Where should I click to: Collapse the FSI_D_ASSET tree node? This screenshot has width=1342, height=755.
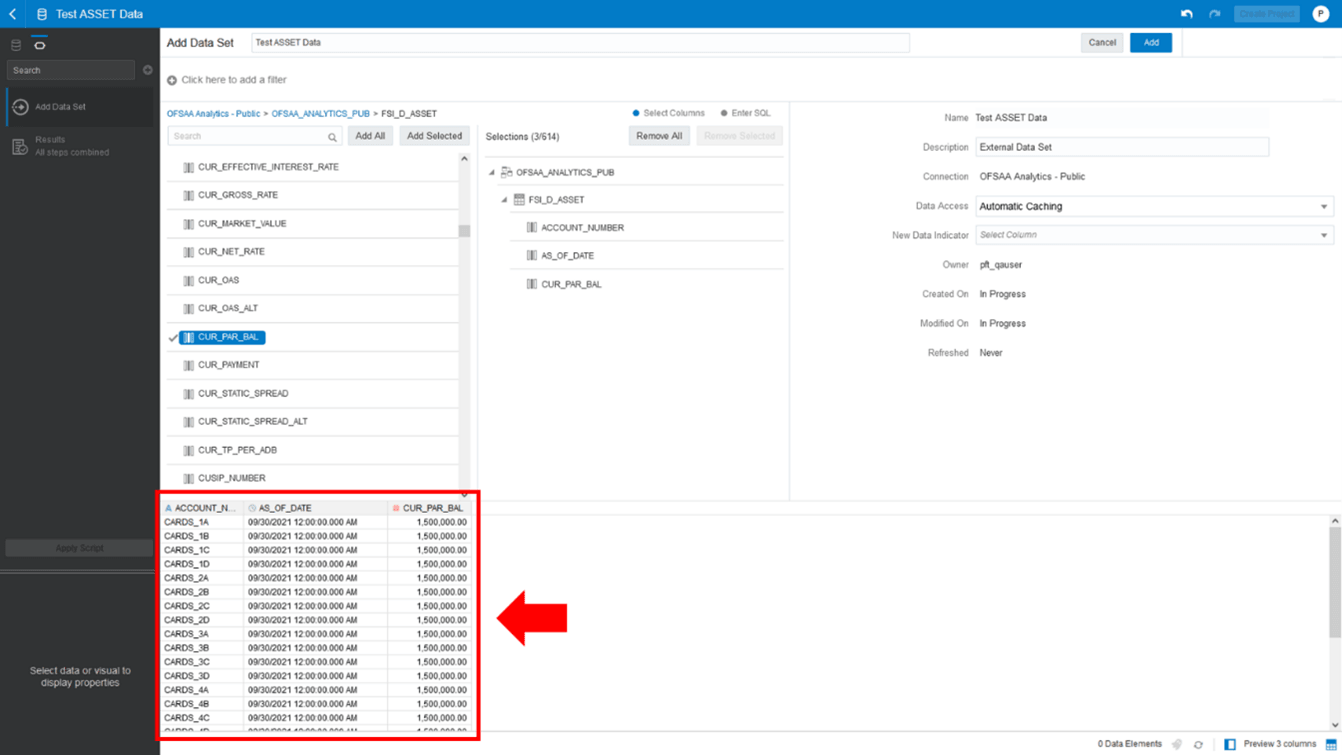[503, 199]
